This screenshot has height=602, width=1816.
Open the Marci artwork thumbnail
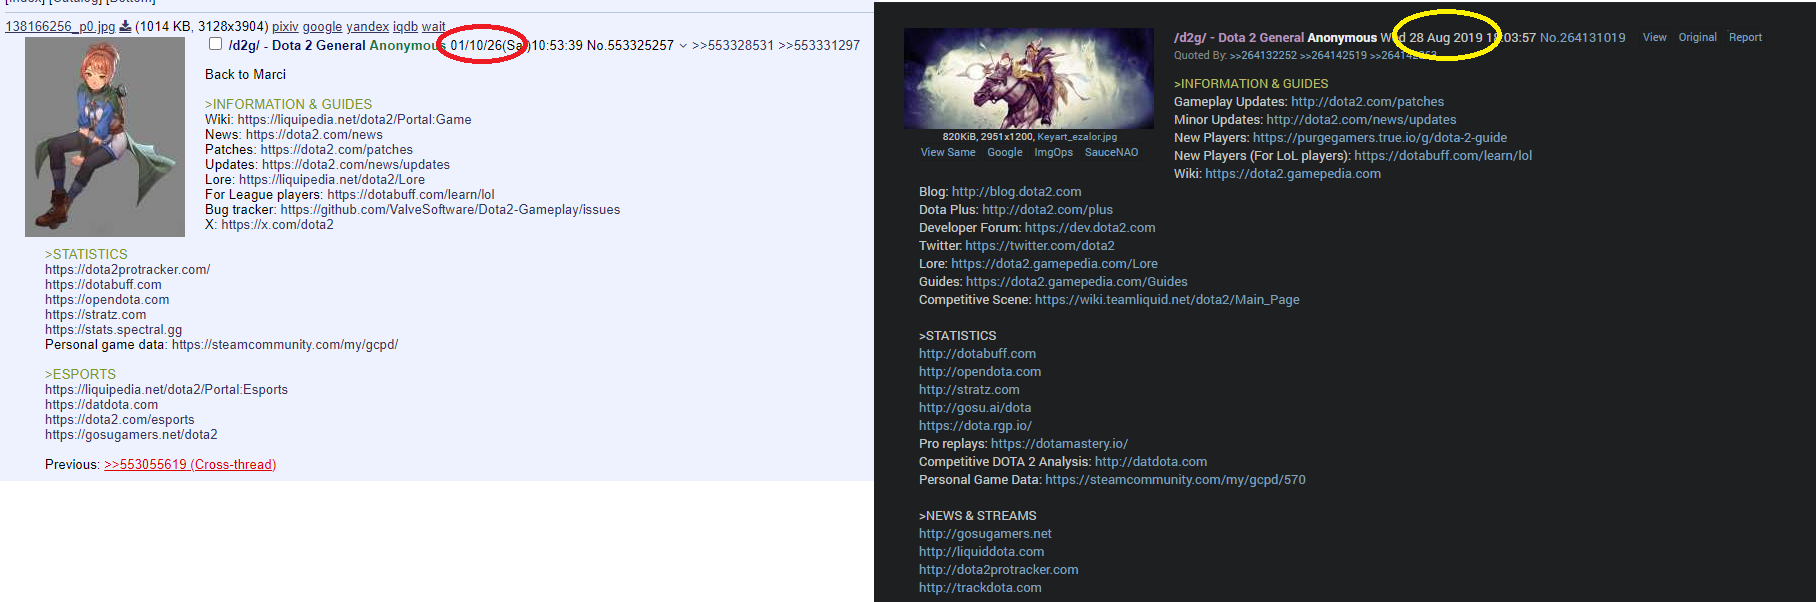pyautogui.click(x=105, y=137)
